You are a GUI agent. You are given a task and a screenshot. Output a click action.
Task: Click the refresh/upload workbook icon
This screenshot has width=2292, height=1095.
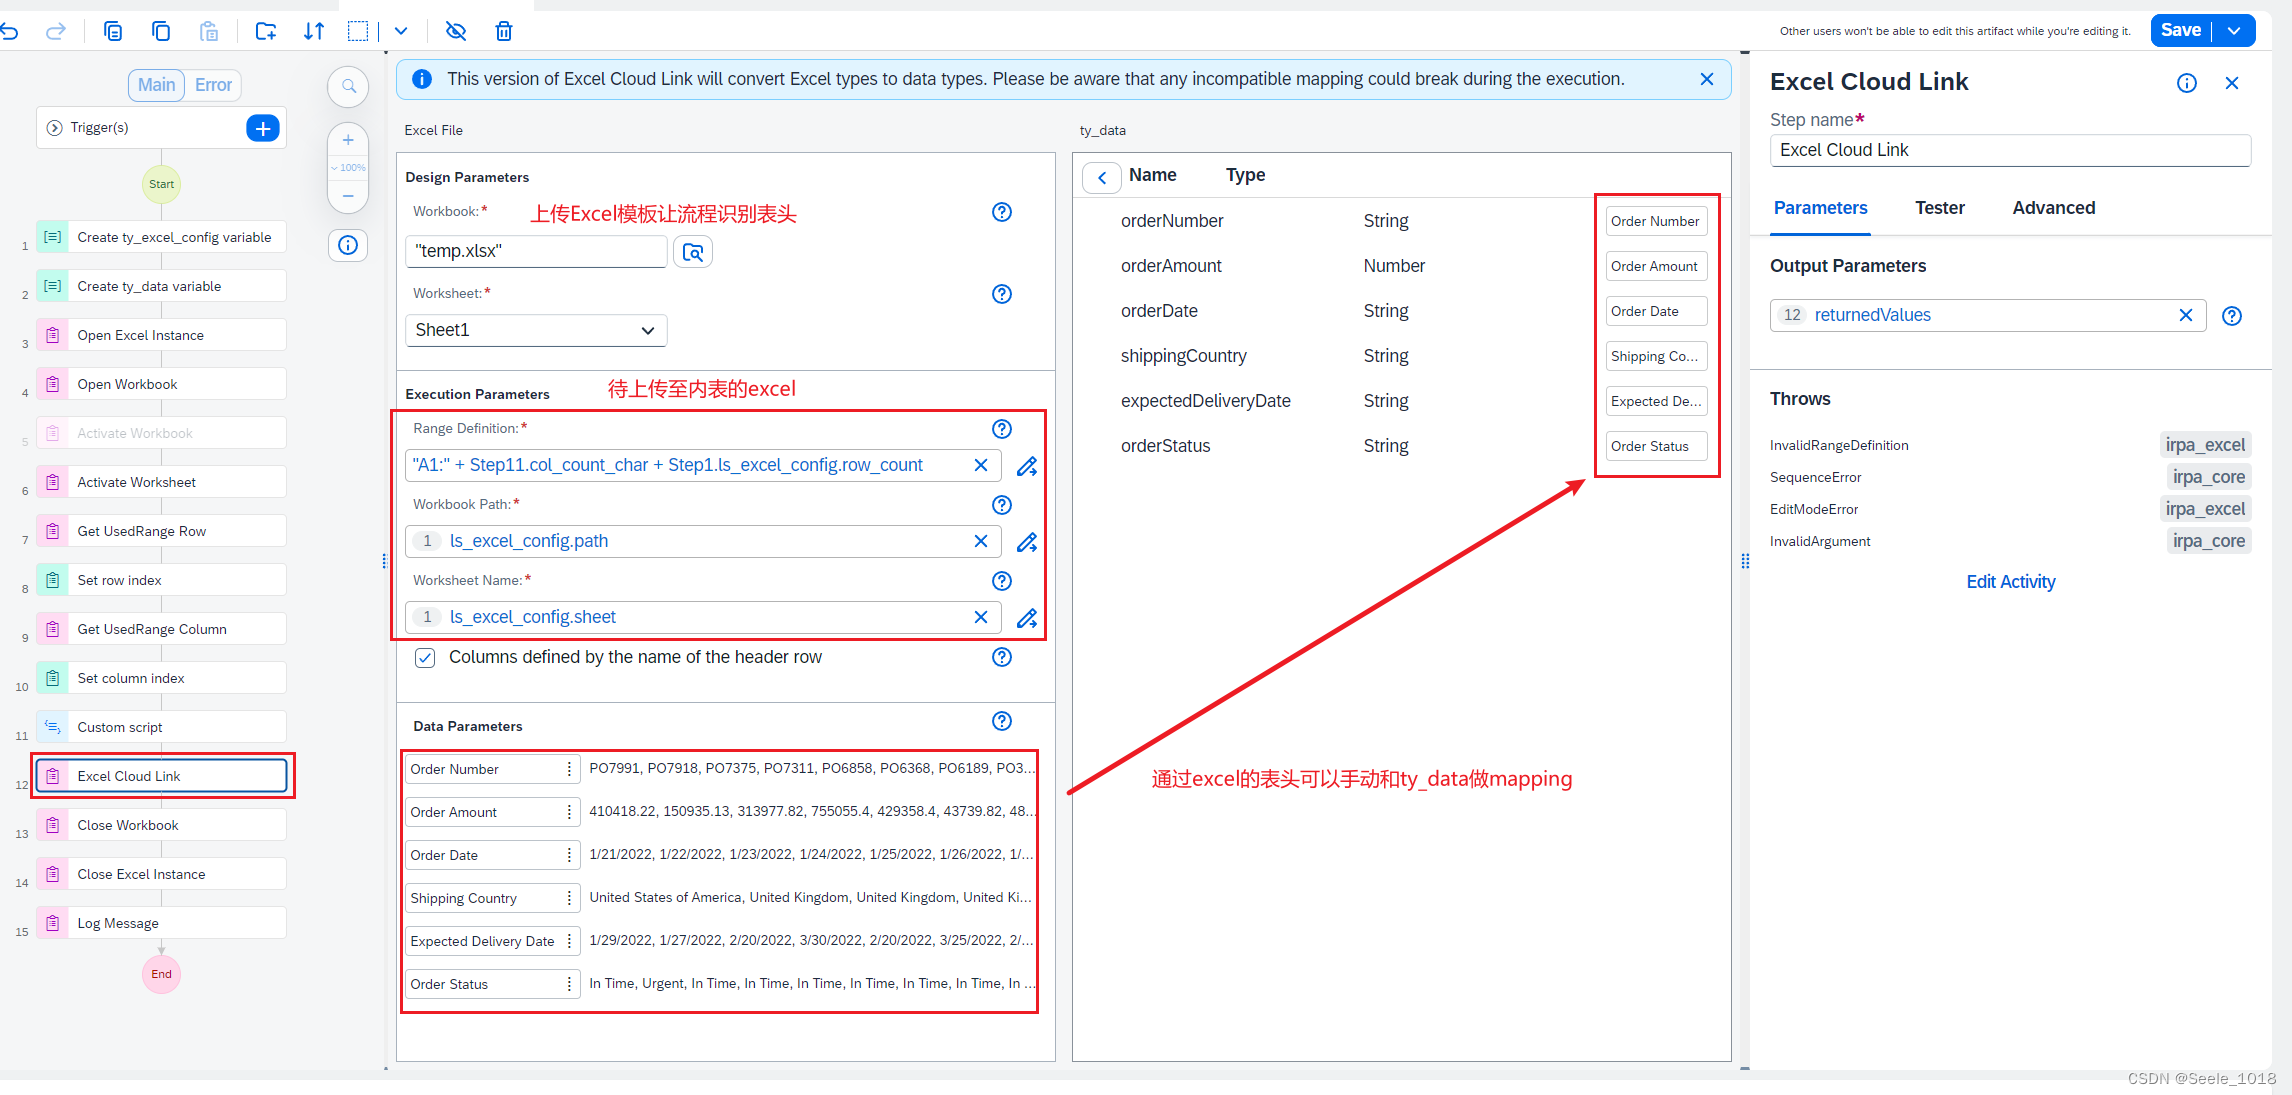[x=694, y=251]
